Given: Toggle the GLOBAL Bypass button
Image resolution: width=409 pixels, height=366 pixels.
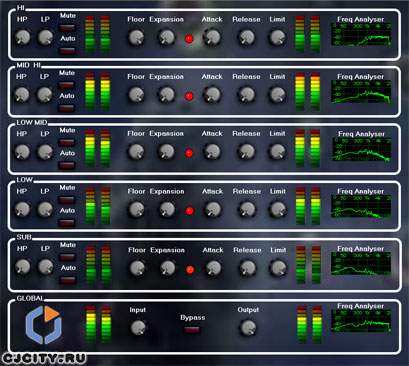Looking at the screenshot, I should click(x=192, y=330).
